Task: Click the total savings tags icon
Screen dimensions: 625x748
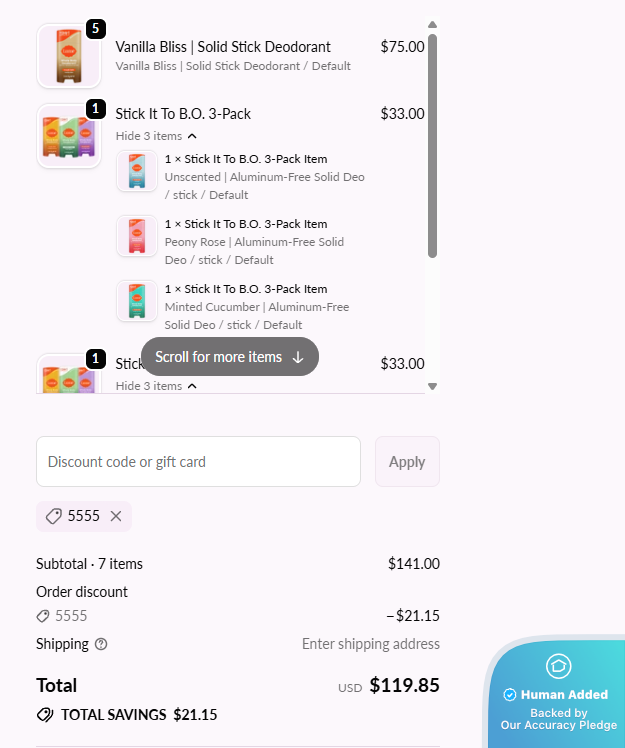Action: 45,715
